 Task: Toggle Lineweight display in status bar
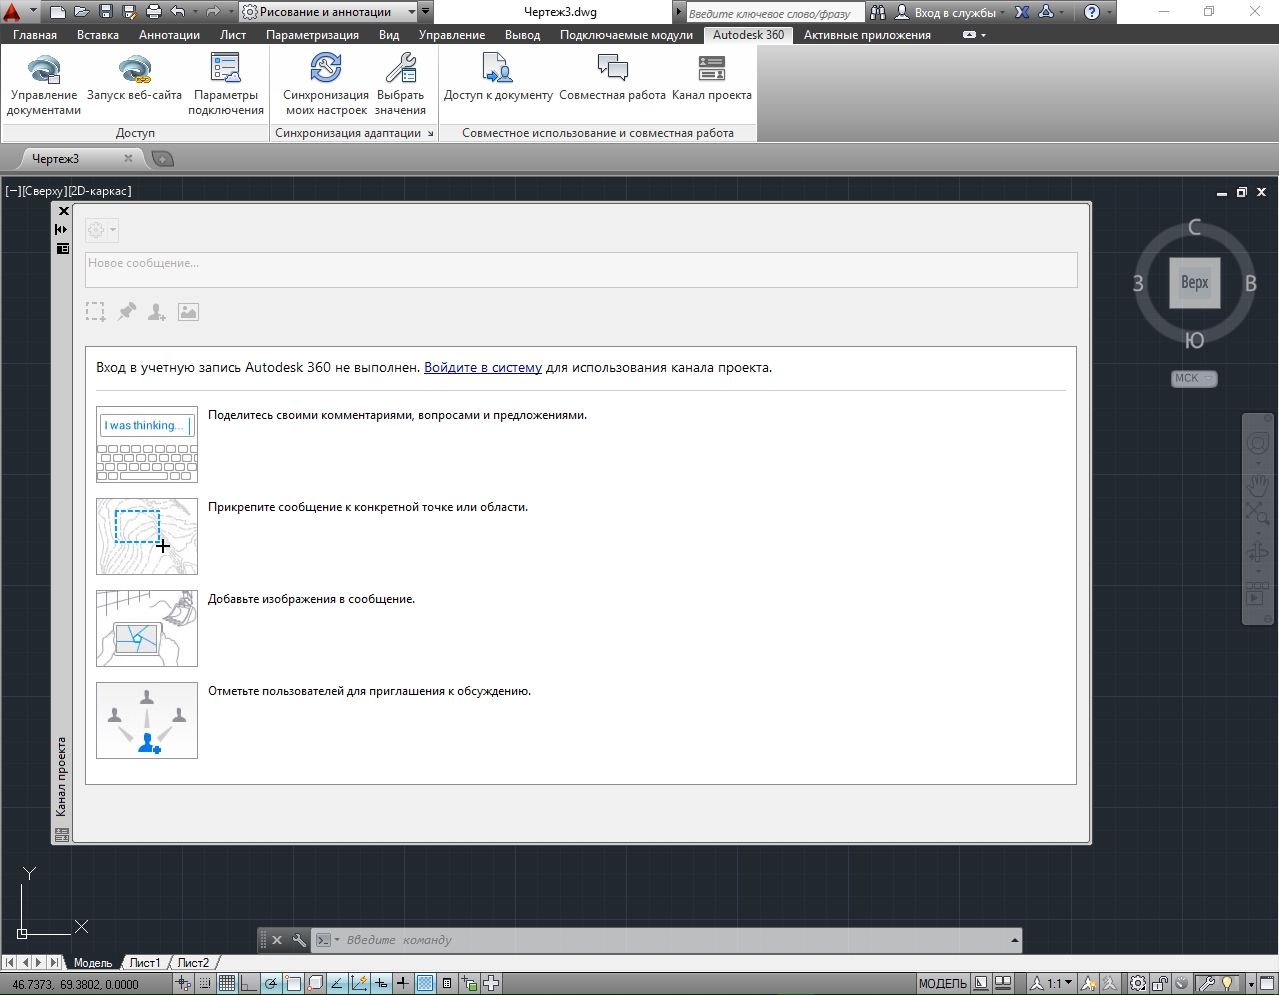[403, 983]
